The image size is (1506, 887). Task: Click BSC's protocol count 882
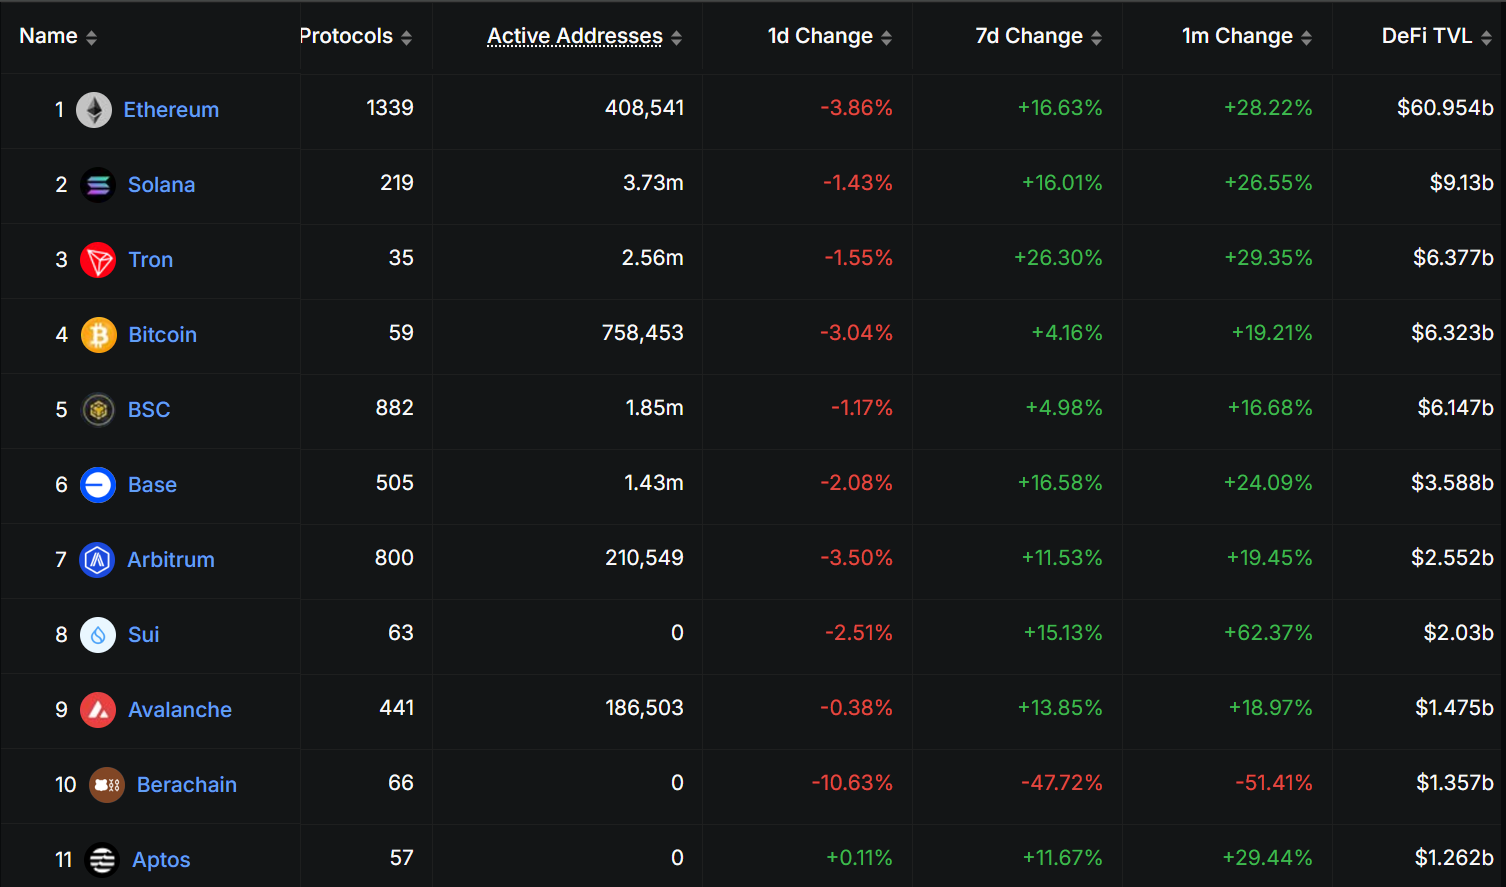coord(395,408)
